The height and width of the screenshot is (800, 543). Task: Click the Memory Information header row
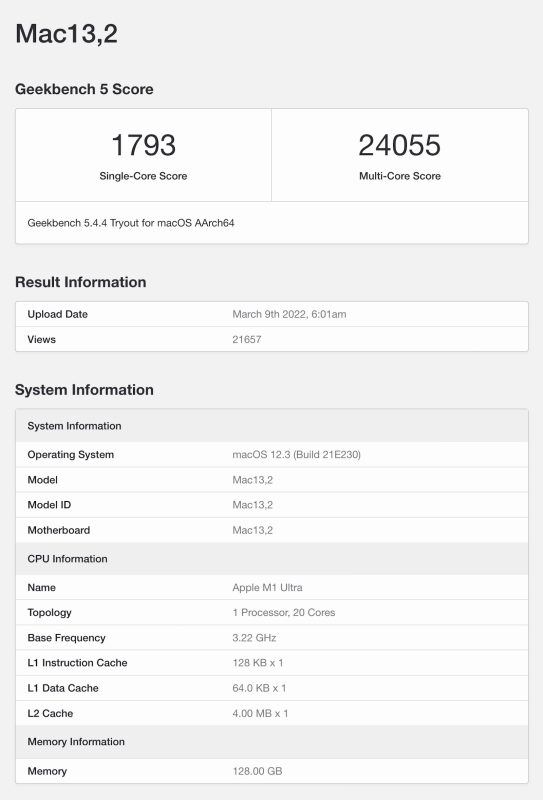[272, 742]
